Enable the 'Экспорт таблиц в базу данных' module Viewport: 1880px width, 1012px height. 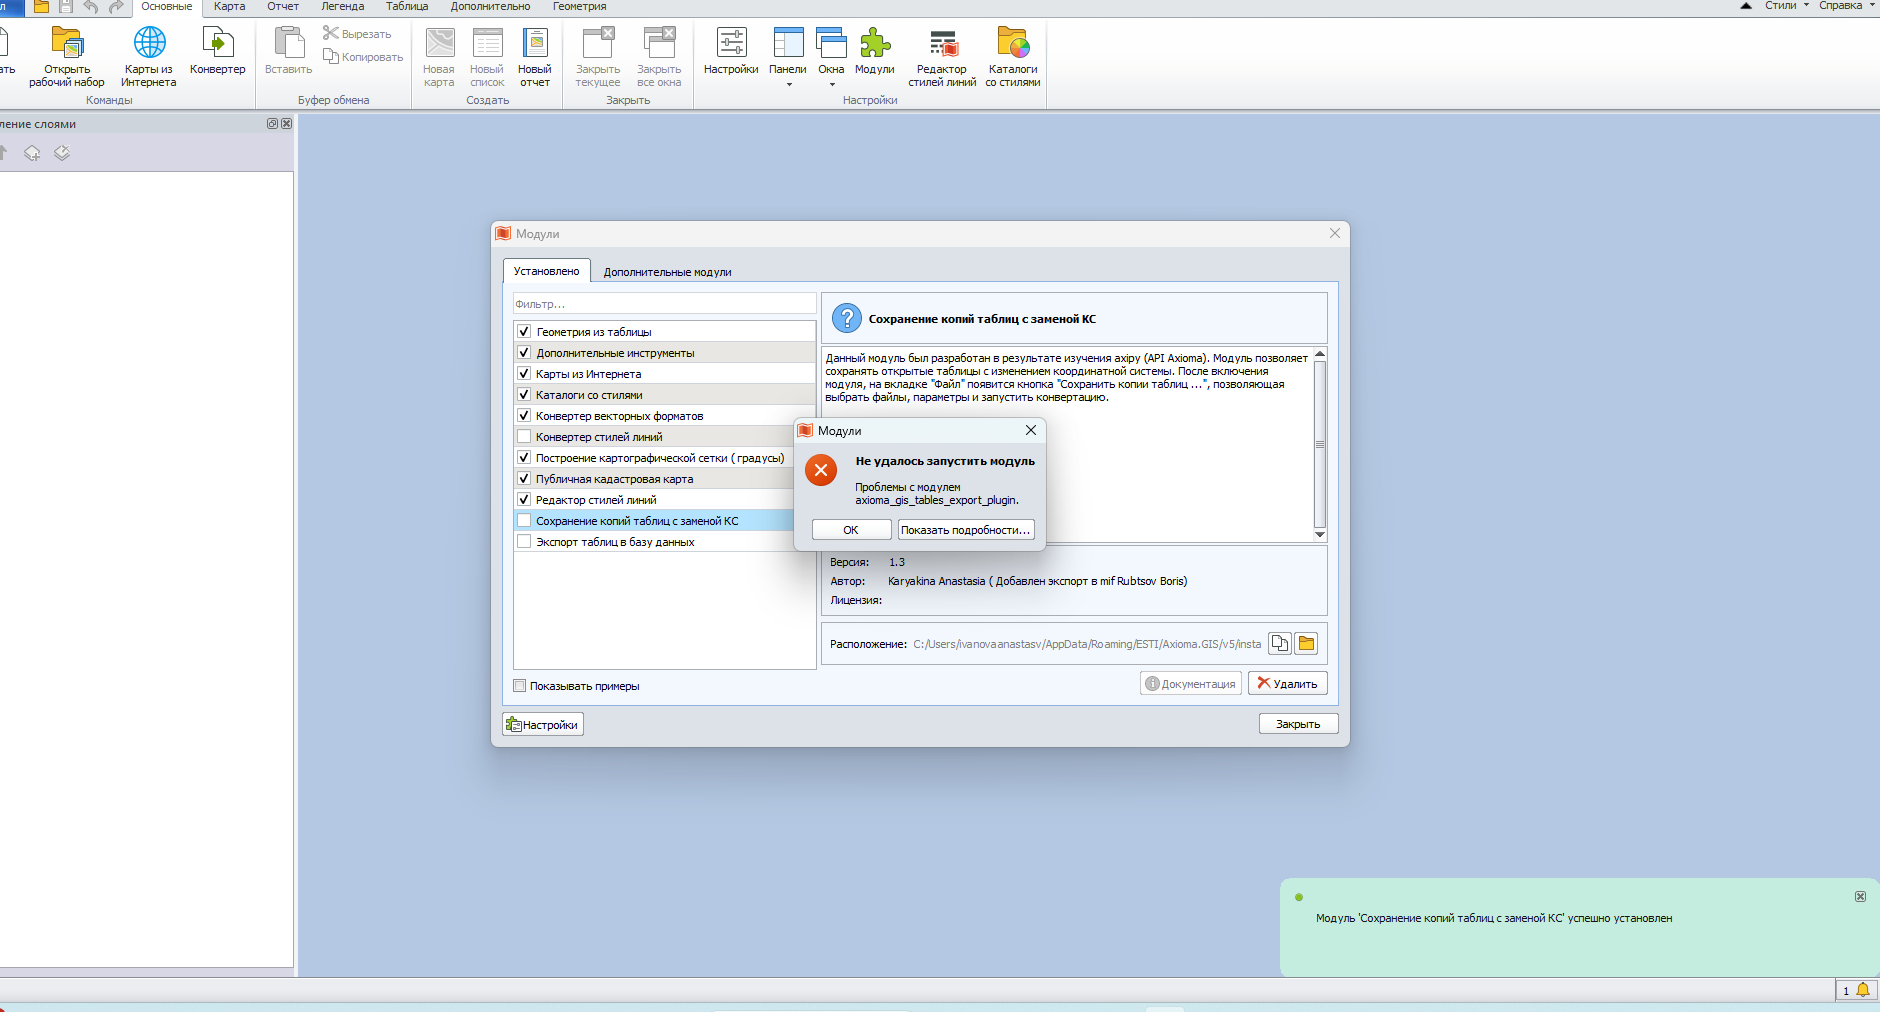[524, 542]
